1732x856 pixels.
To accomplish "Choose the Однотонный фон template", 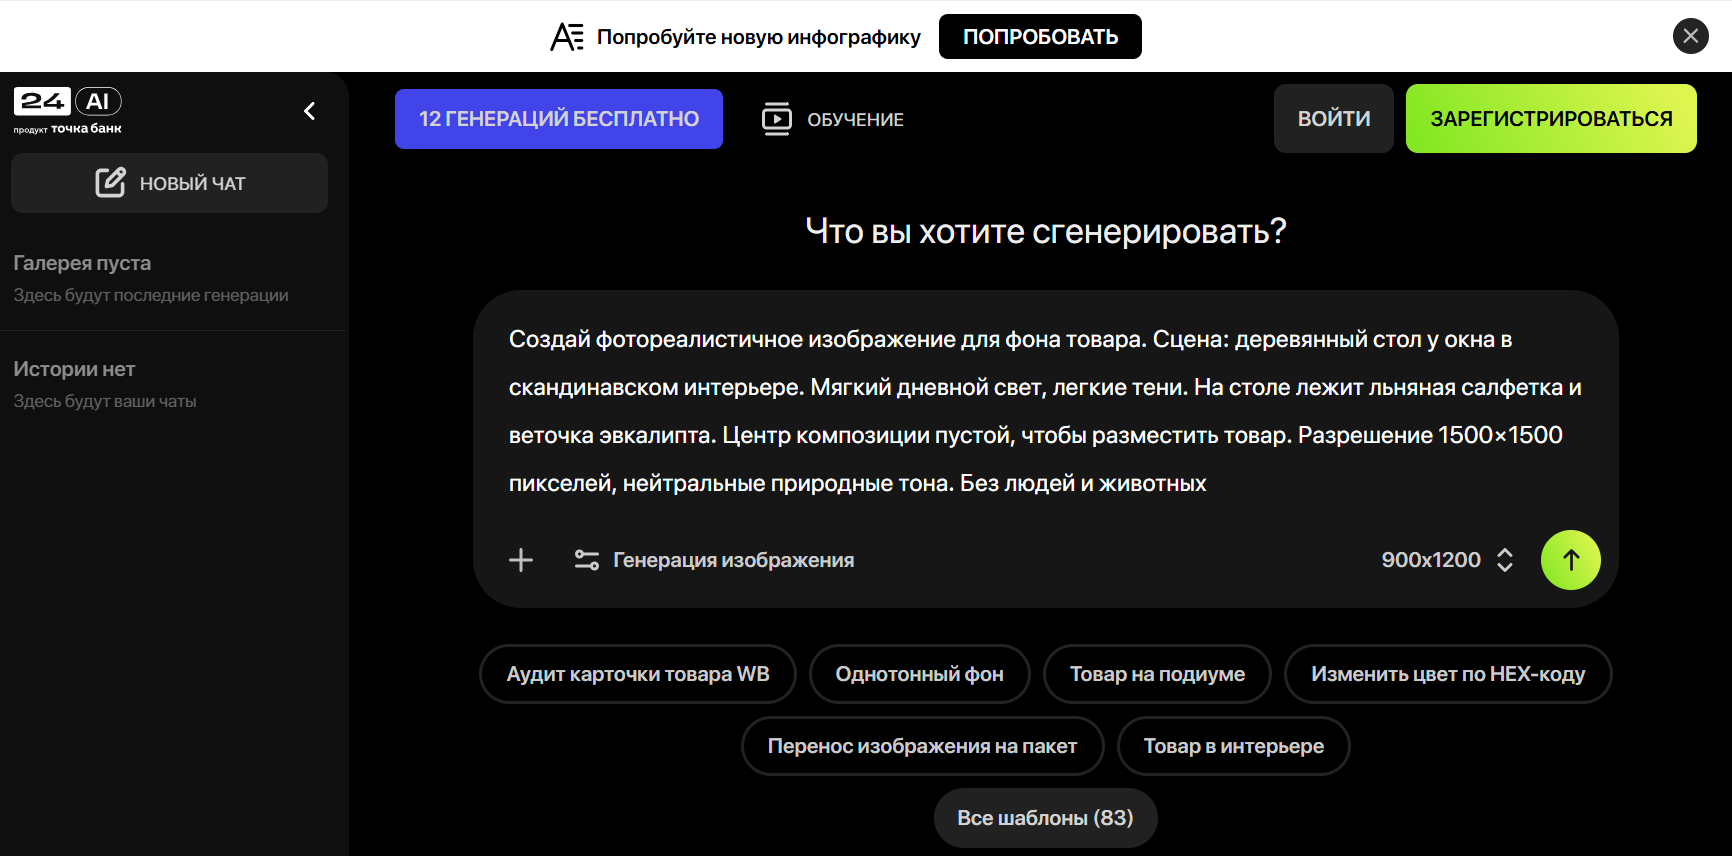I will click(920, 674).
